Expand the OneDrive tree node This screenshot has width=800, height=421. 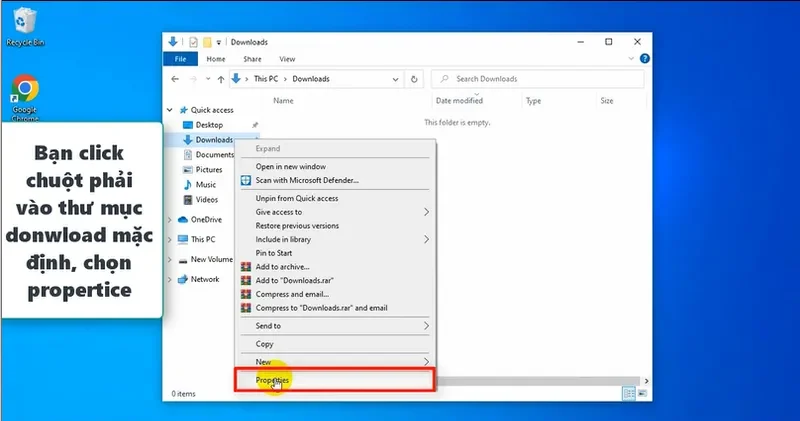169,219
